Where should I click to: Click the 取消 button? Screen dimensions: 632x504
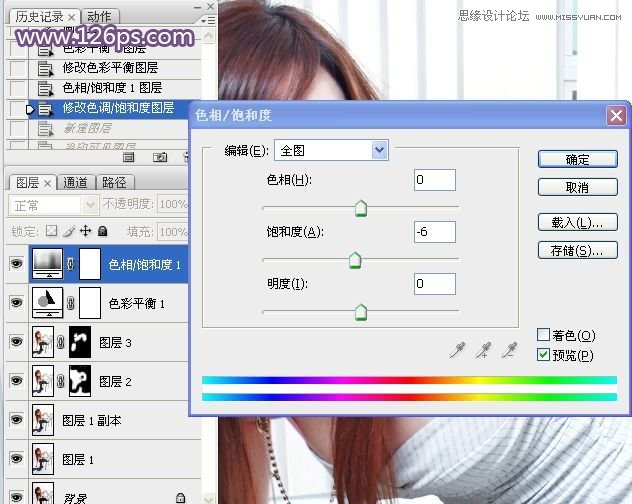coord(578,187)
